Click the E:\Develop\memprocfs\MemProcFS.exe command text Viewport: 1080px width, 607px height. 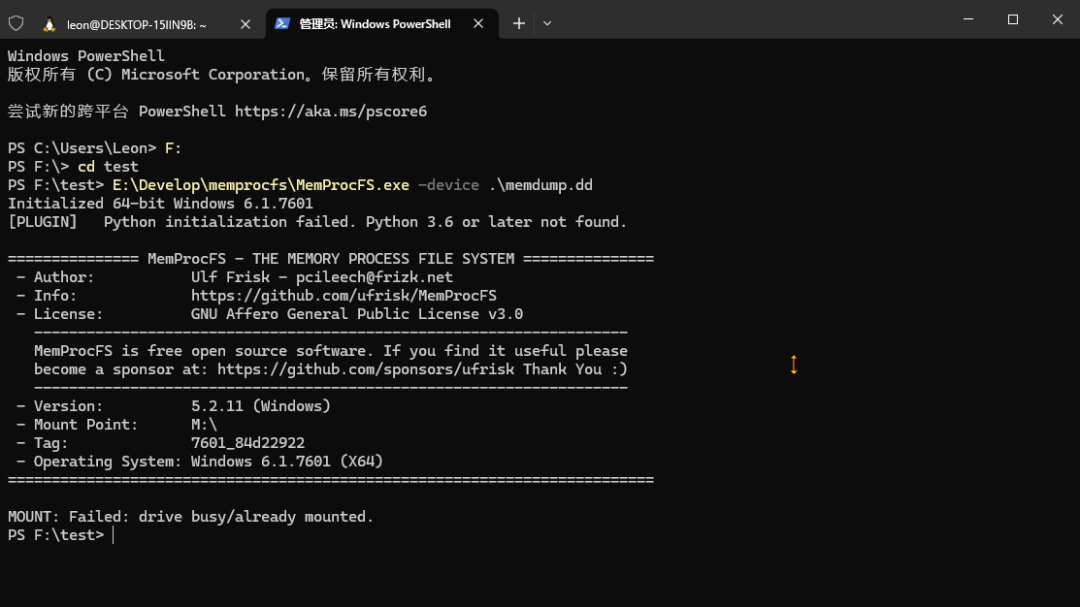point(260,185)
